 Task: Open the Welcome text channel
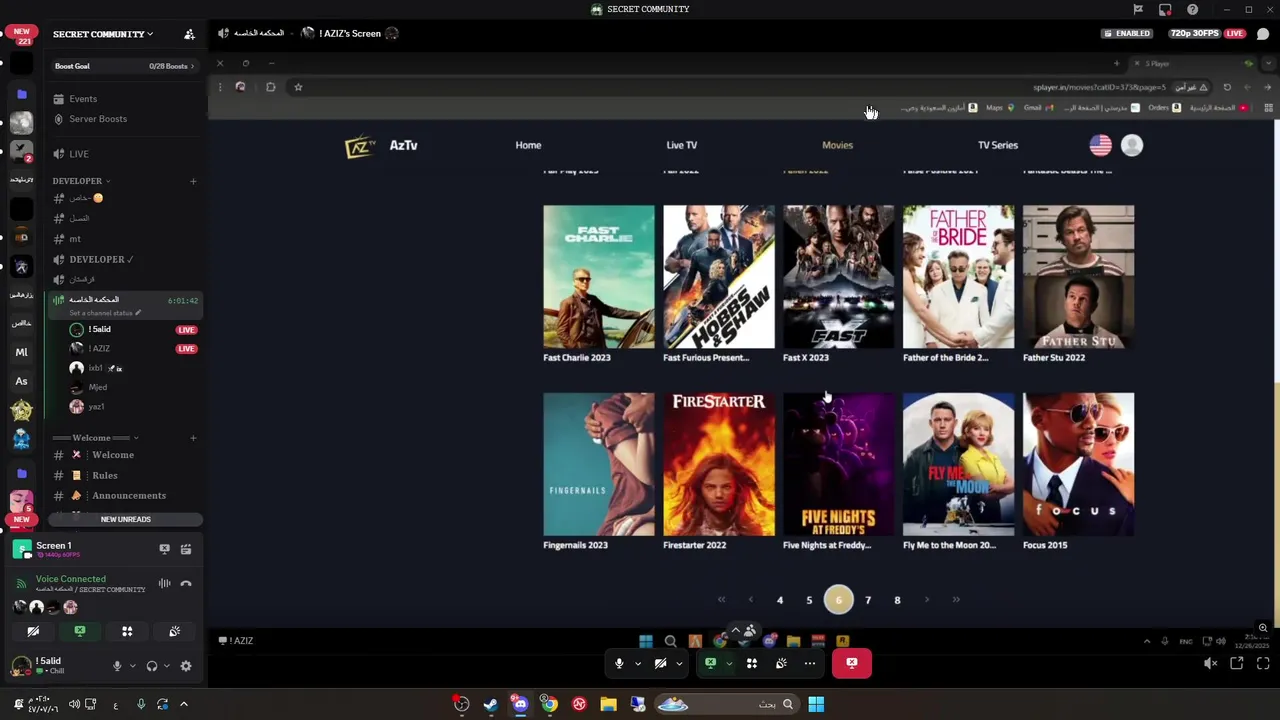pos(112,455)
